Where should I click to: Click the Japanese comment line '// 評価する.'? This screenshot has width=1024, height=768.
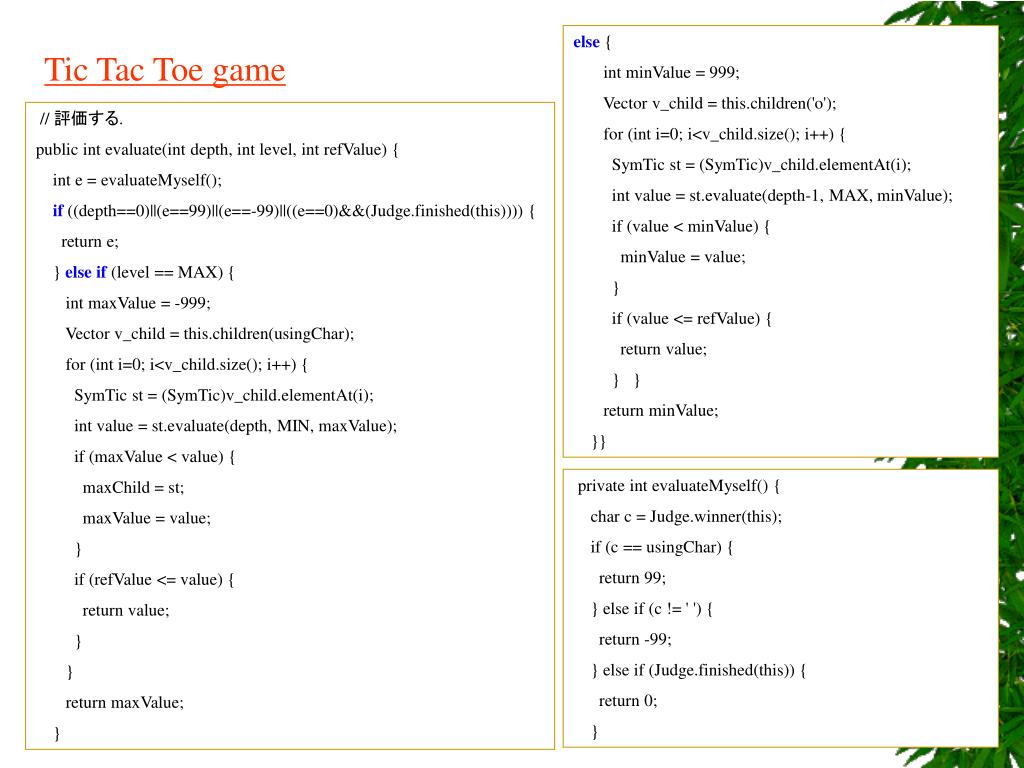click(x=82, y=119)
